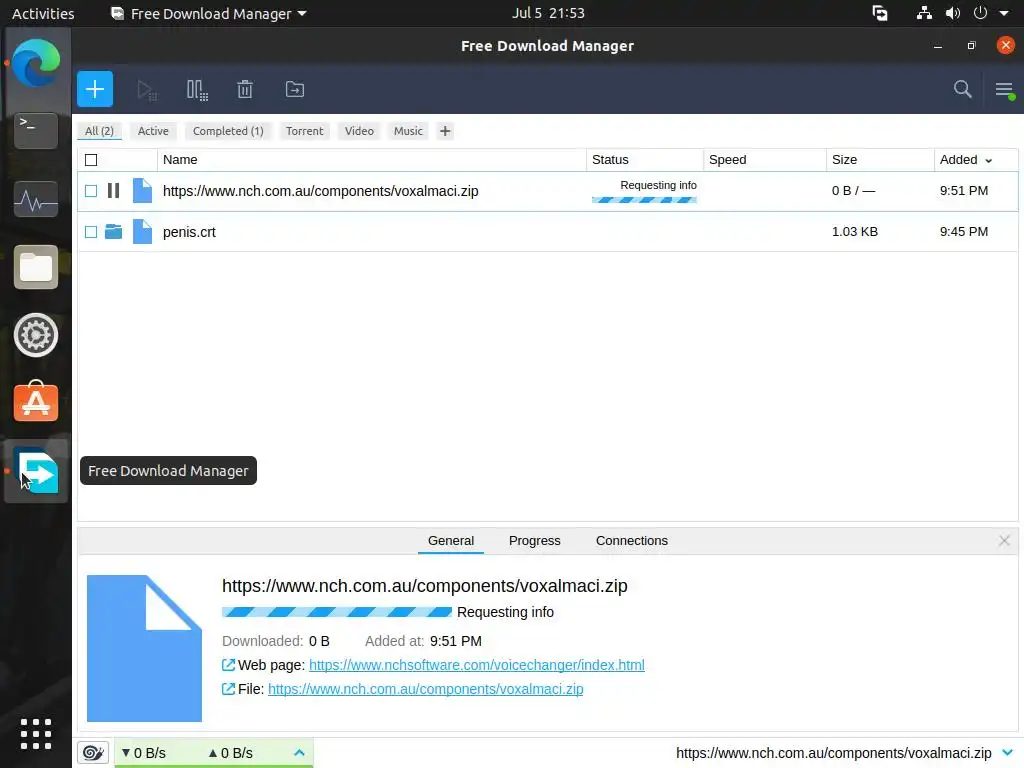Sort by the Size column header
1024x768 pixels.
(880, 160)
